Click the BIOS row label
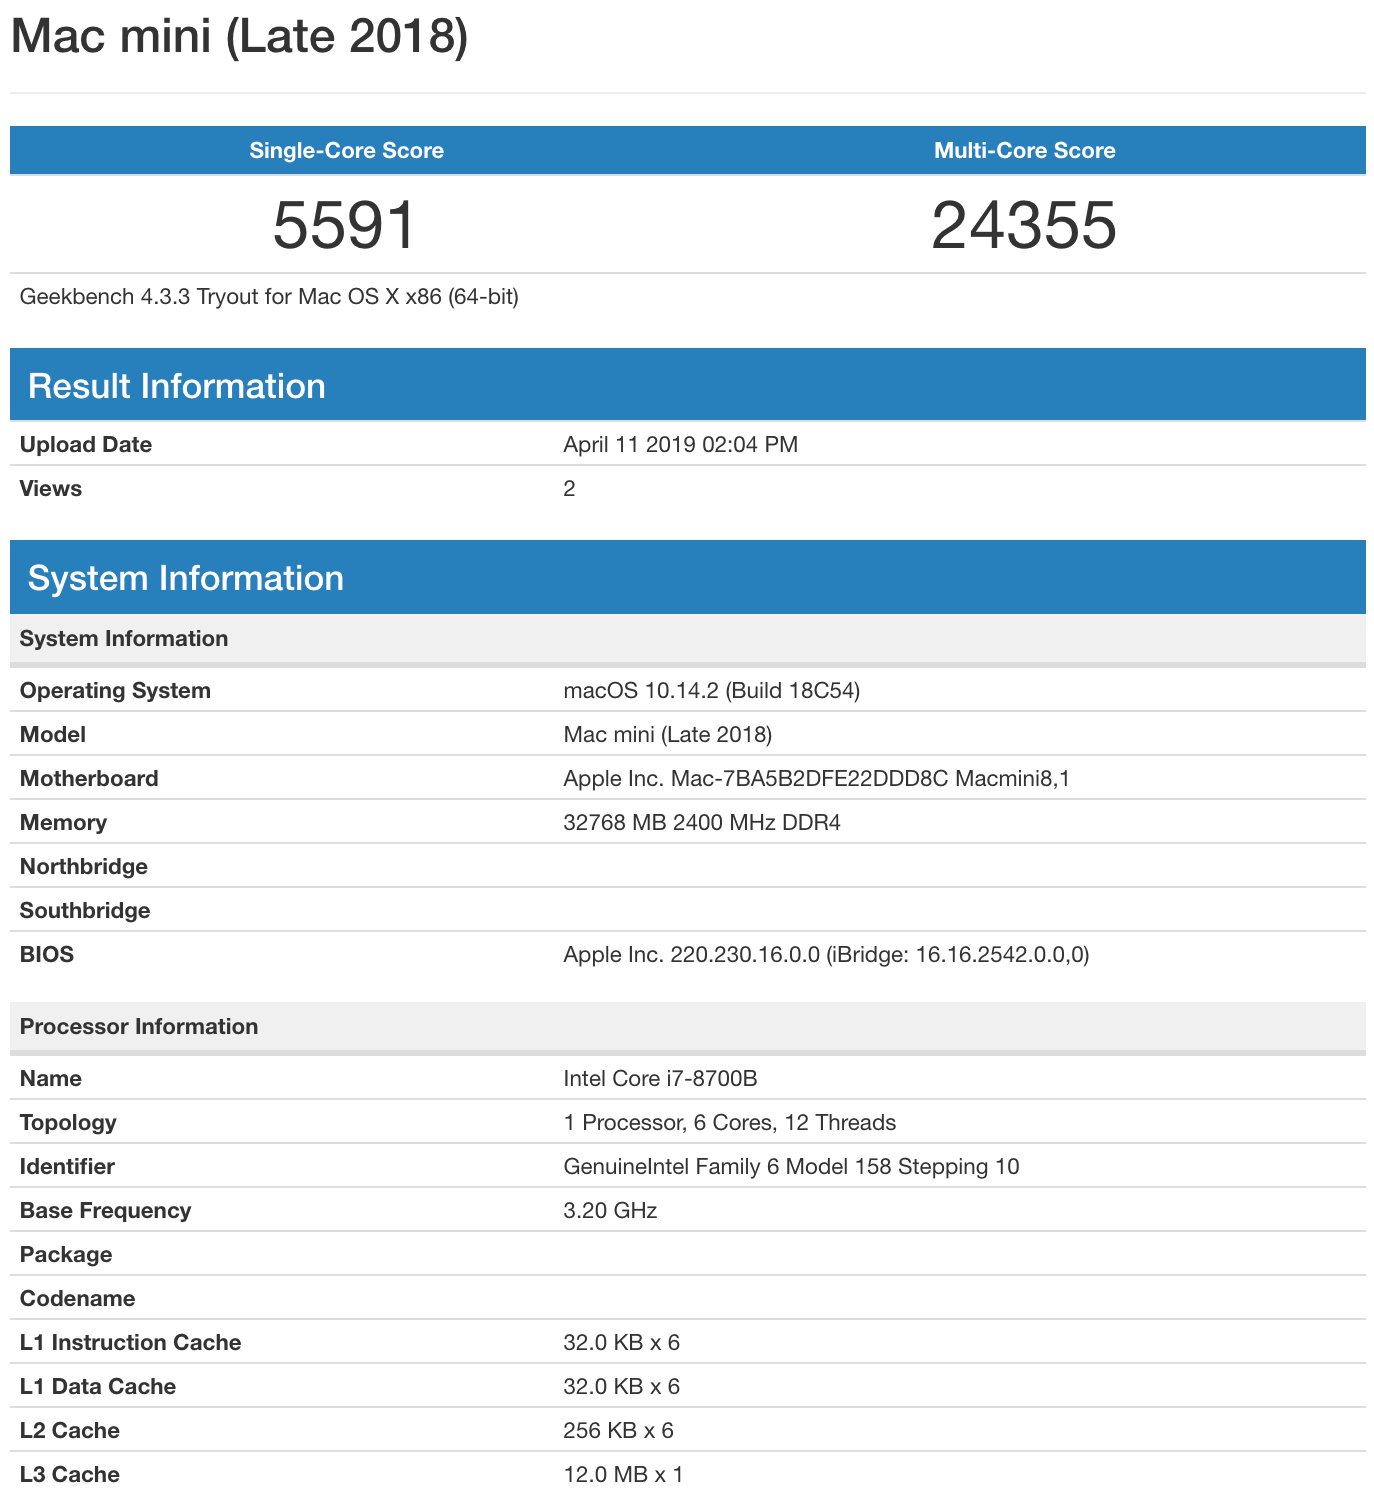This screenshot has height=1502, width=1374. (x=47, y=955)
